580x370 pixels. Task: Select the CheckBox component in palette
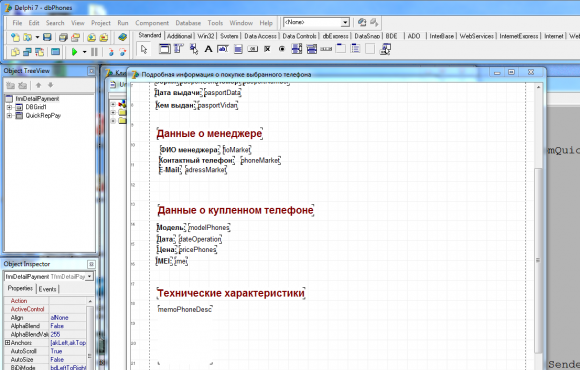[x=267, y=49]
